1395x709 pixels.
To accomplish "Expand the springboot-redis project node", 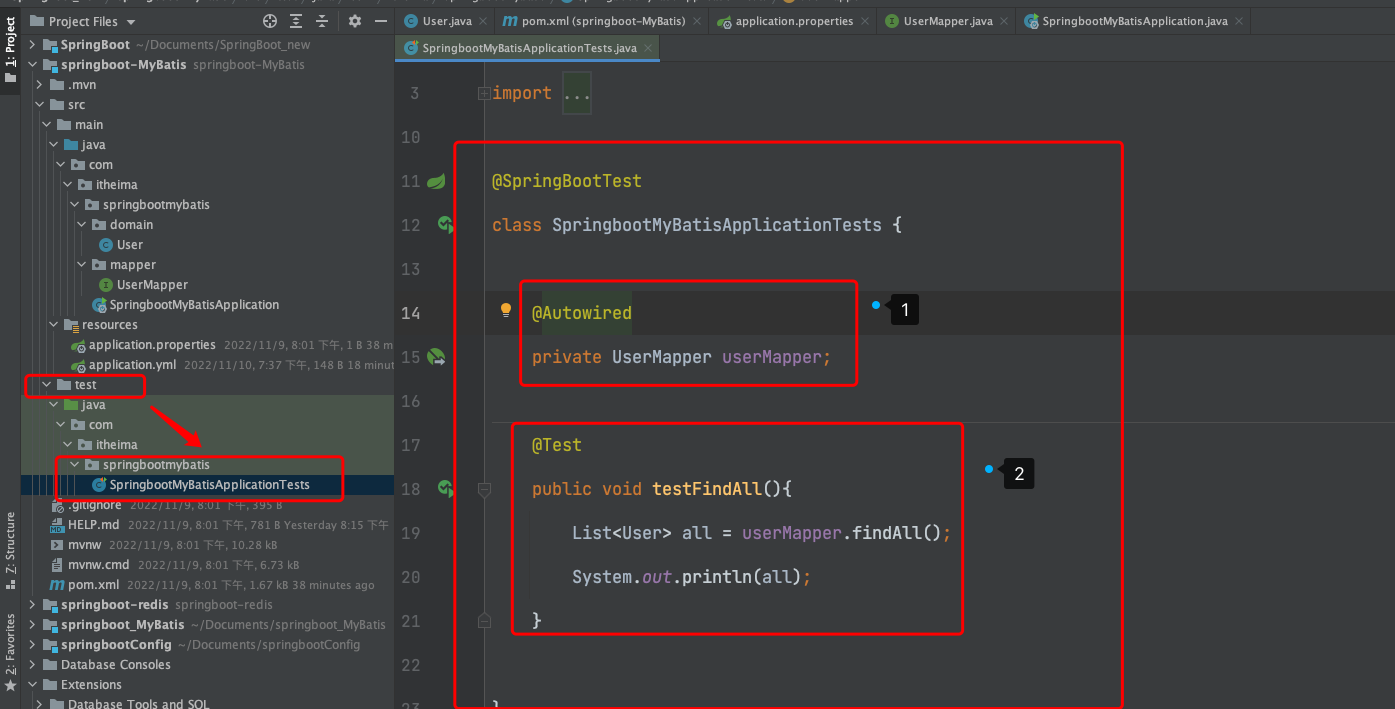I will 33,605.
